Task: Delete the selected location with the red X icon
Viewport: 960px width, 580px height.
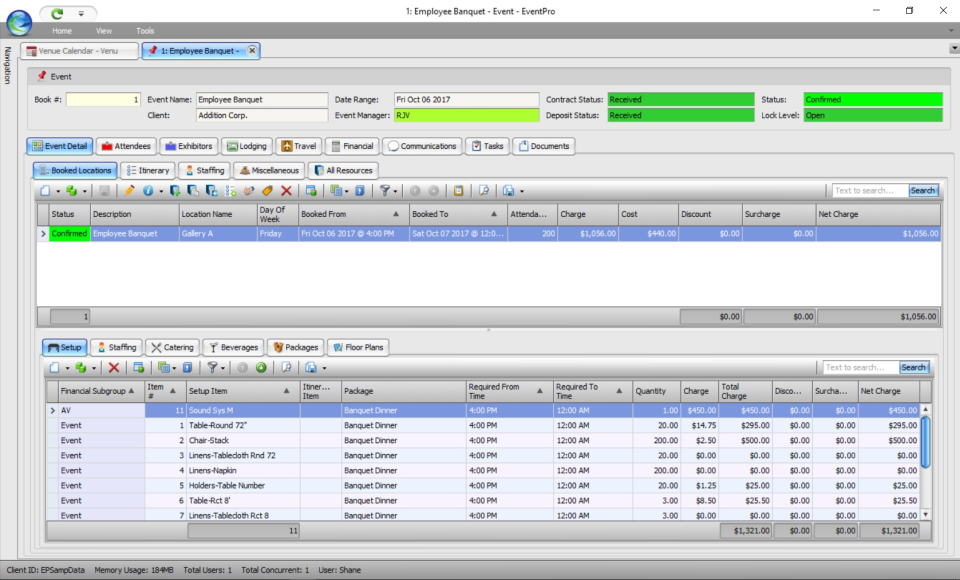Action: click(285, 190)
